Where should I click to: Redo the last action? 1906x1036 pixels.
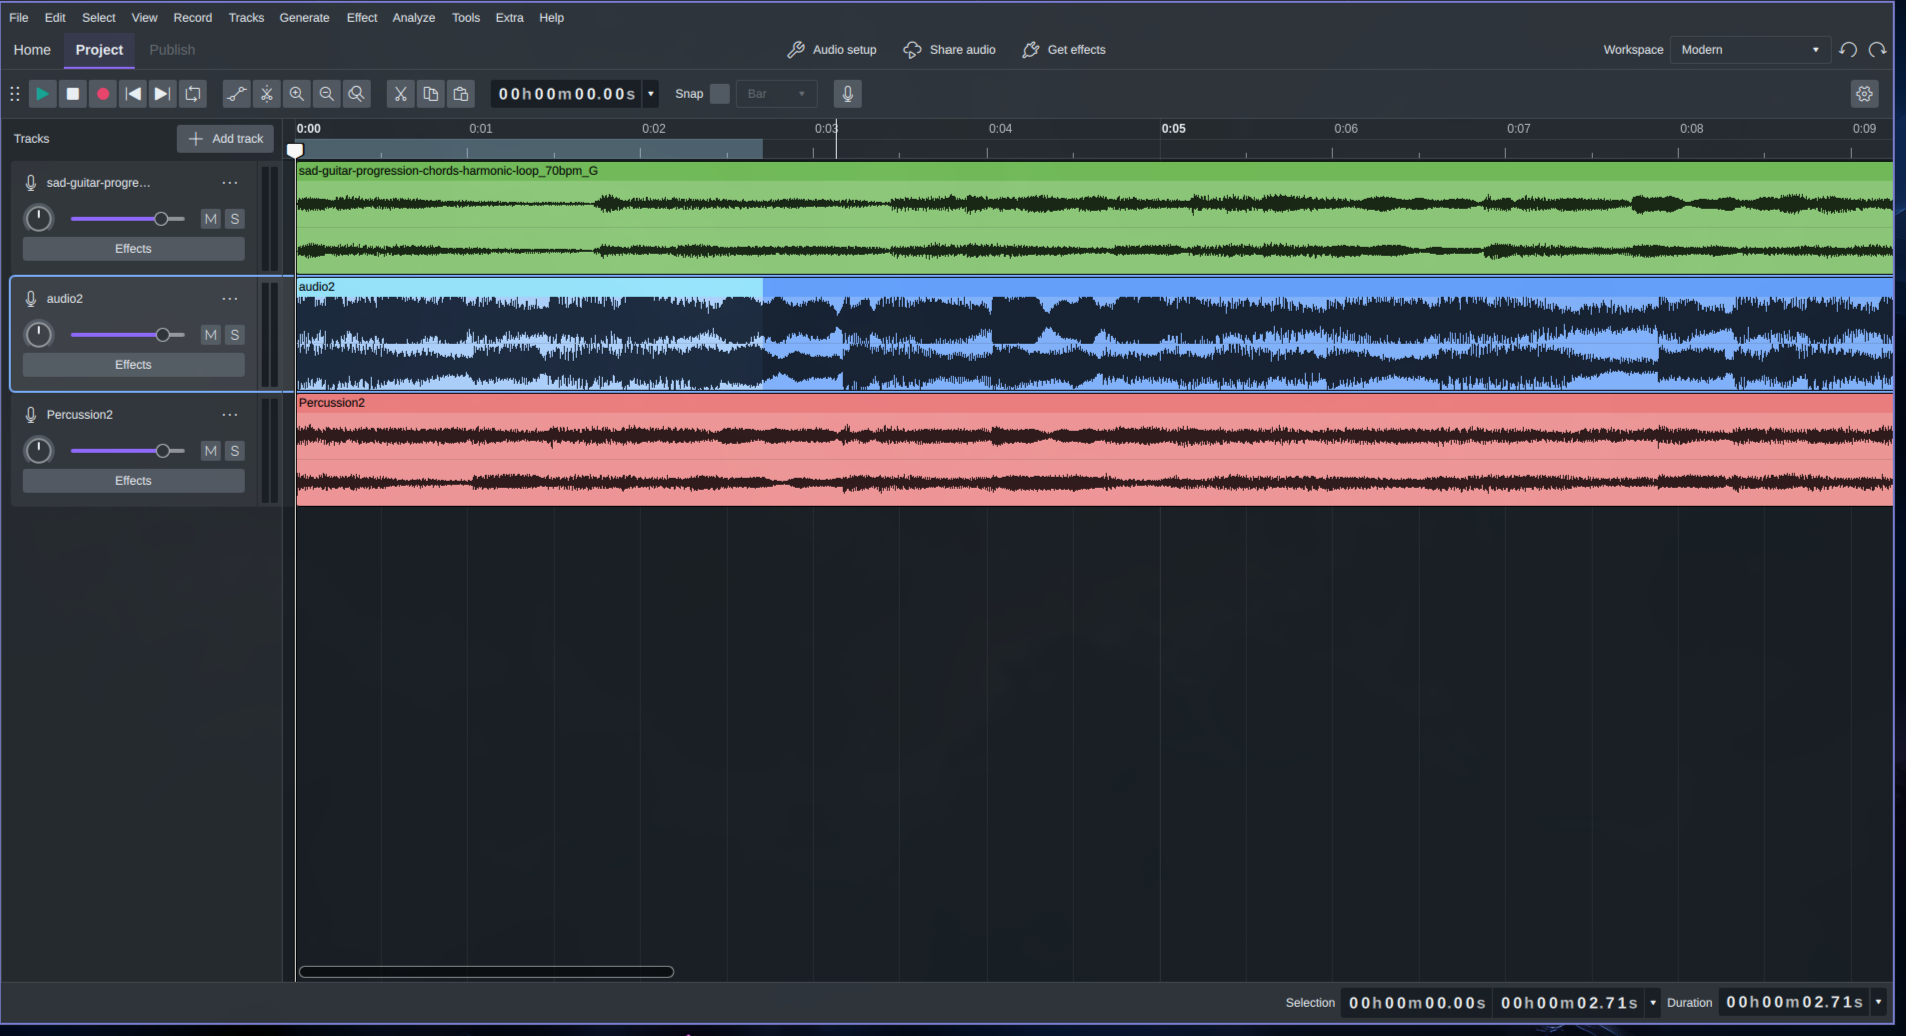pos(1877,50)
